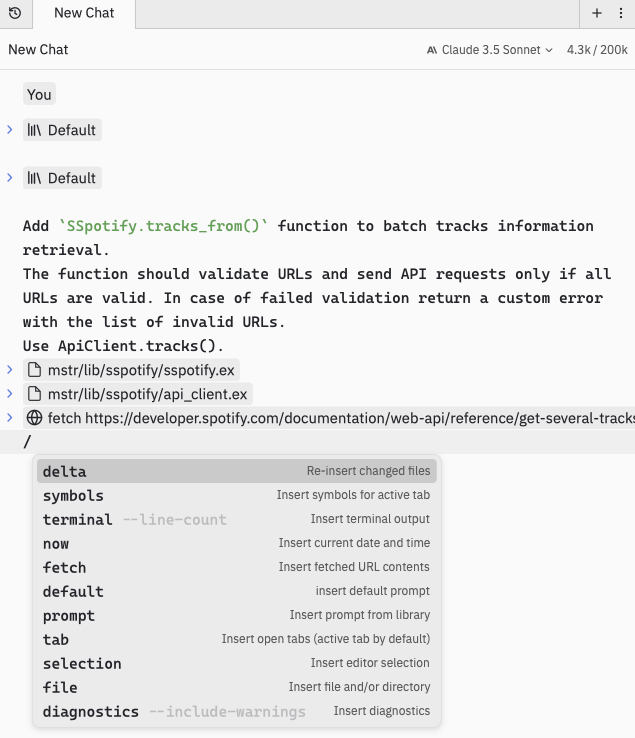Switch to the New Chat tab
635x738 pixels.
pyautogui.click(x=84, y=13)
